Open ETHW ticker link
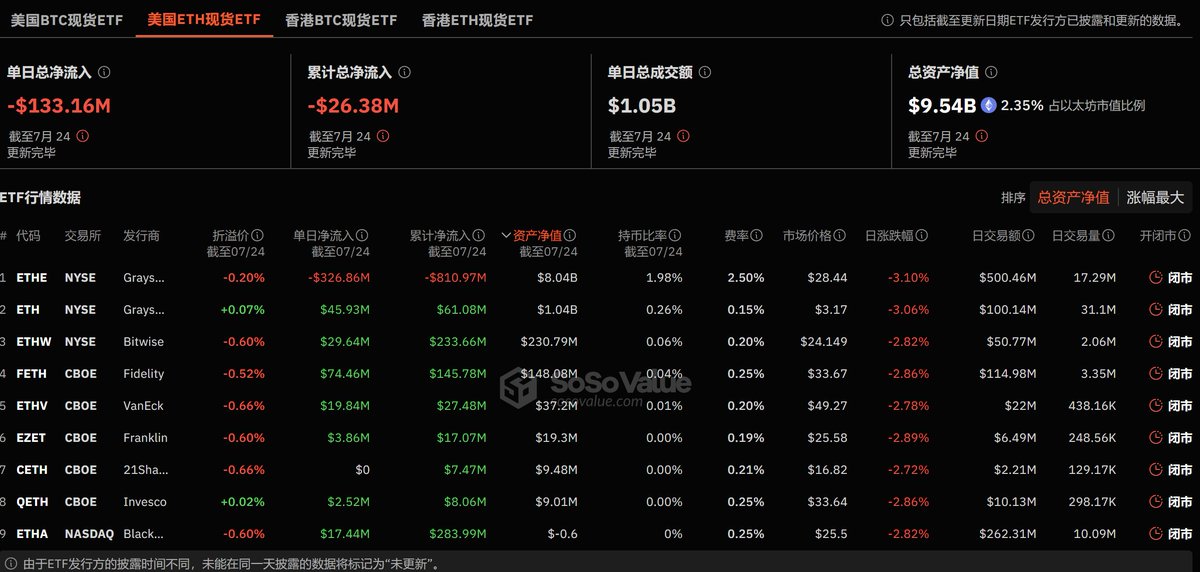Viewport: 1200px width, 572px height. (x=33, y=341)
